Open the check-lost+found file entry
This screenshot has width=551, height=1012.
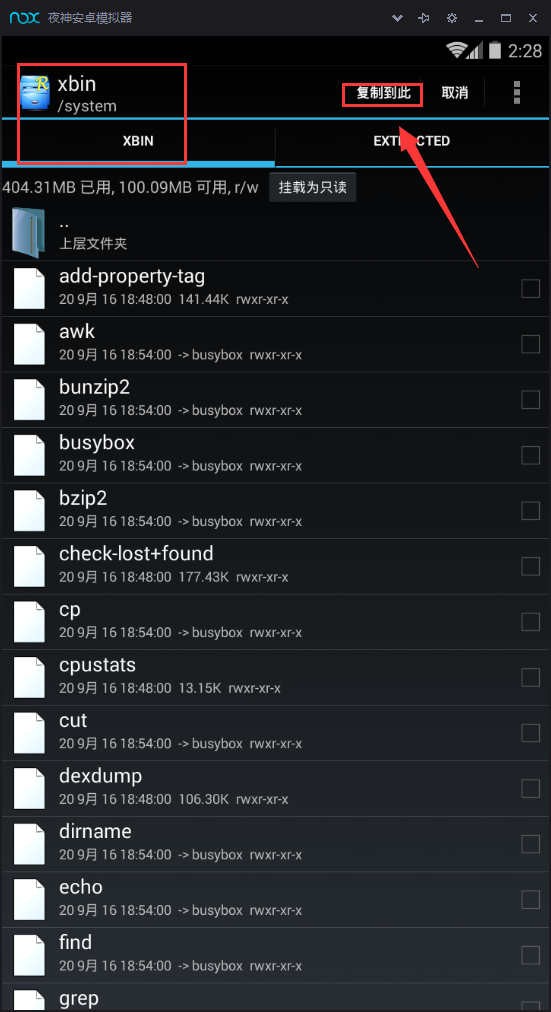tap(276, 566)
